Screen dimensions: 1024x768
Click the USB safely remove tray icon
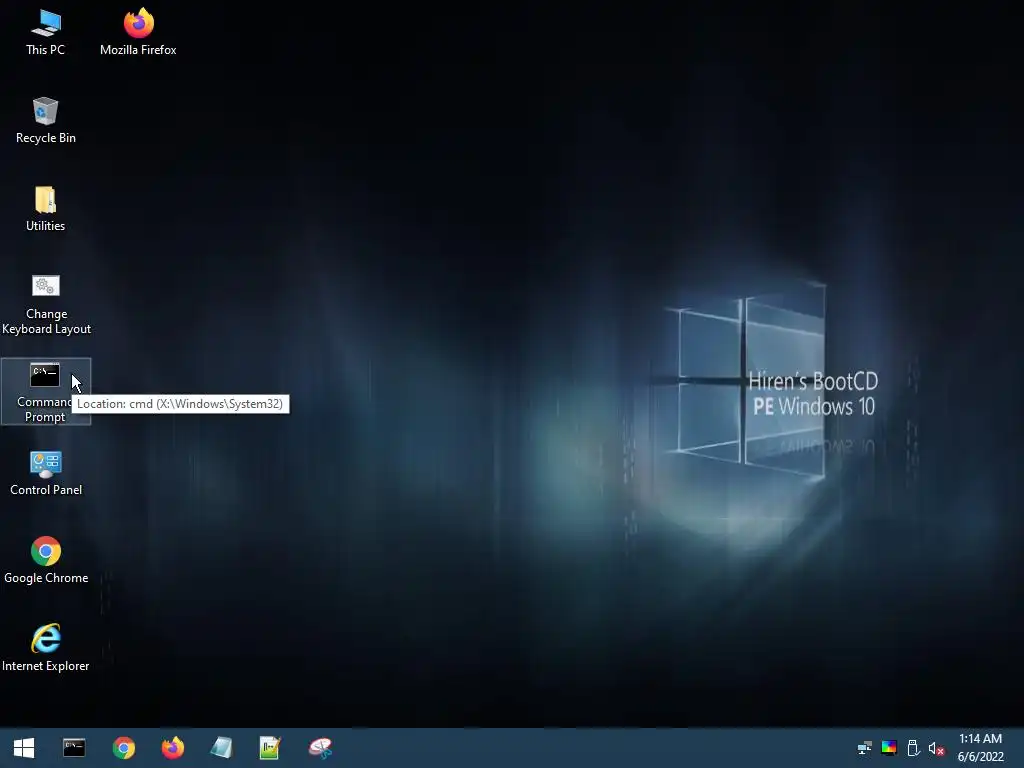pyautogui.click(x=913, y=748)
